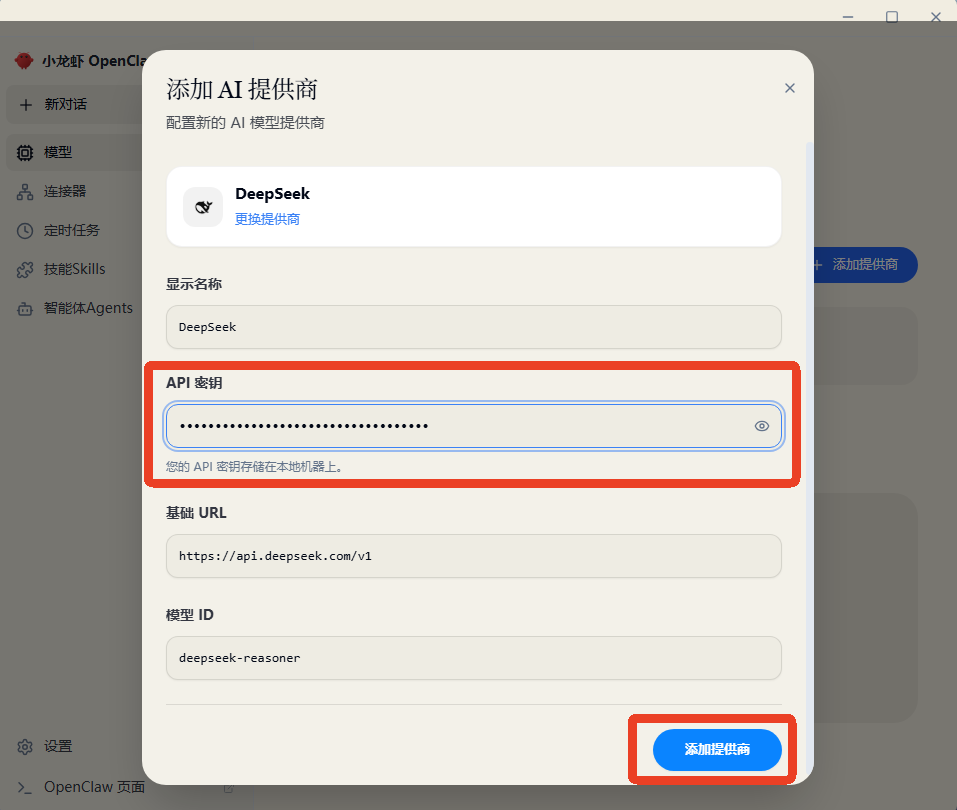Screen dimensions: 957x810
Task: Toggle API key visibility with eye icon
Action: click(x=761, y=426)
